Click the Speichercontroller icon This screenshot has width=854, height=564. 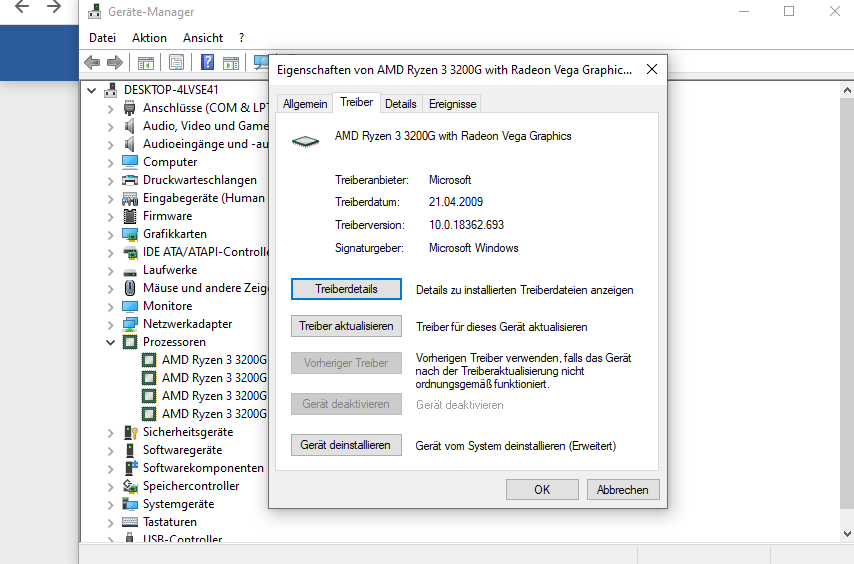(x=130, y=486)
